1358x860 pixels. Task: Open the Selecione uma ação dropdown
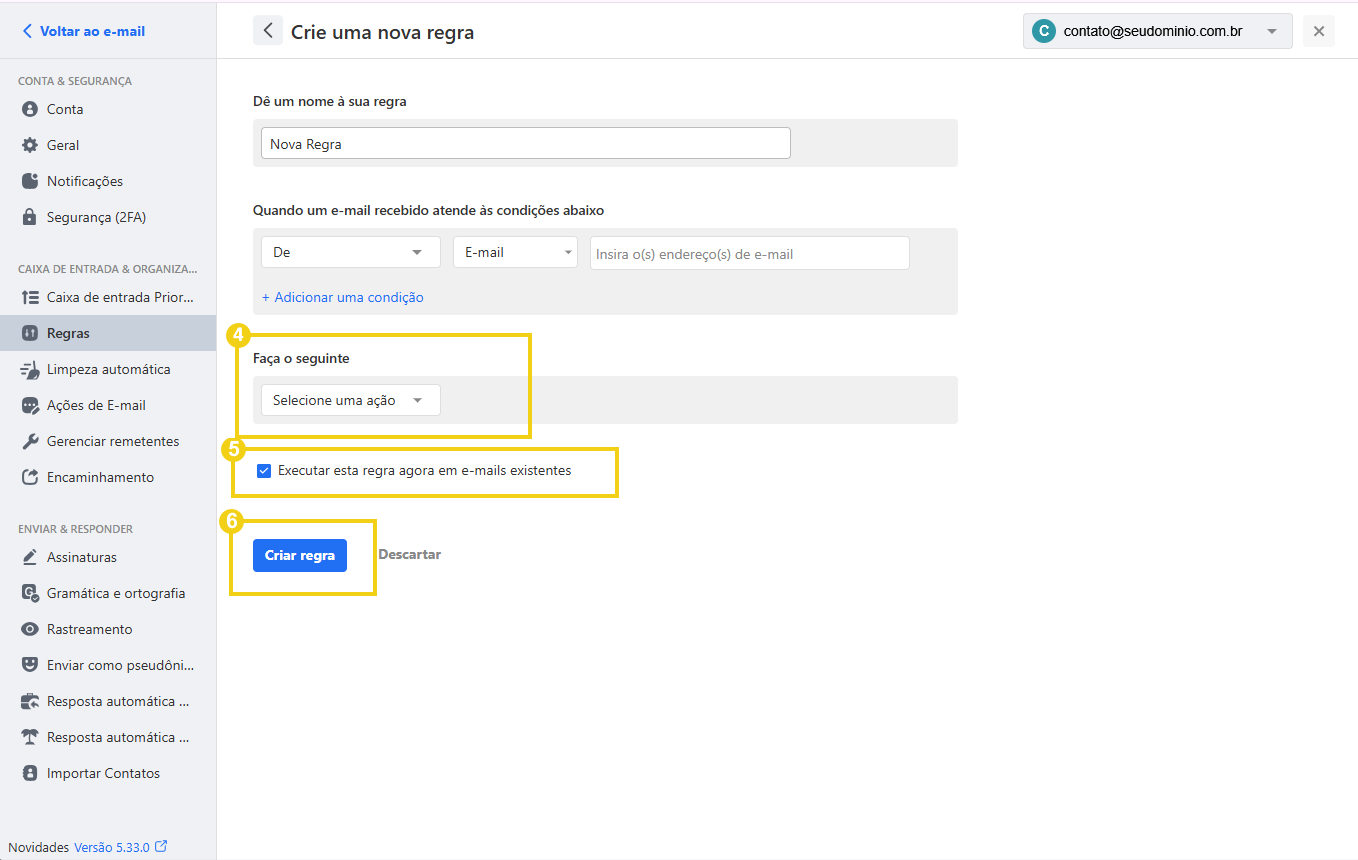(x=350, y=399)
